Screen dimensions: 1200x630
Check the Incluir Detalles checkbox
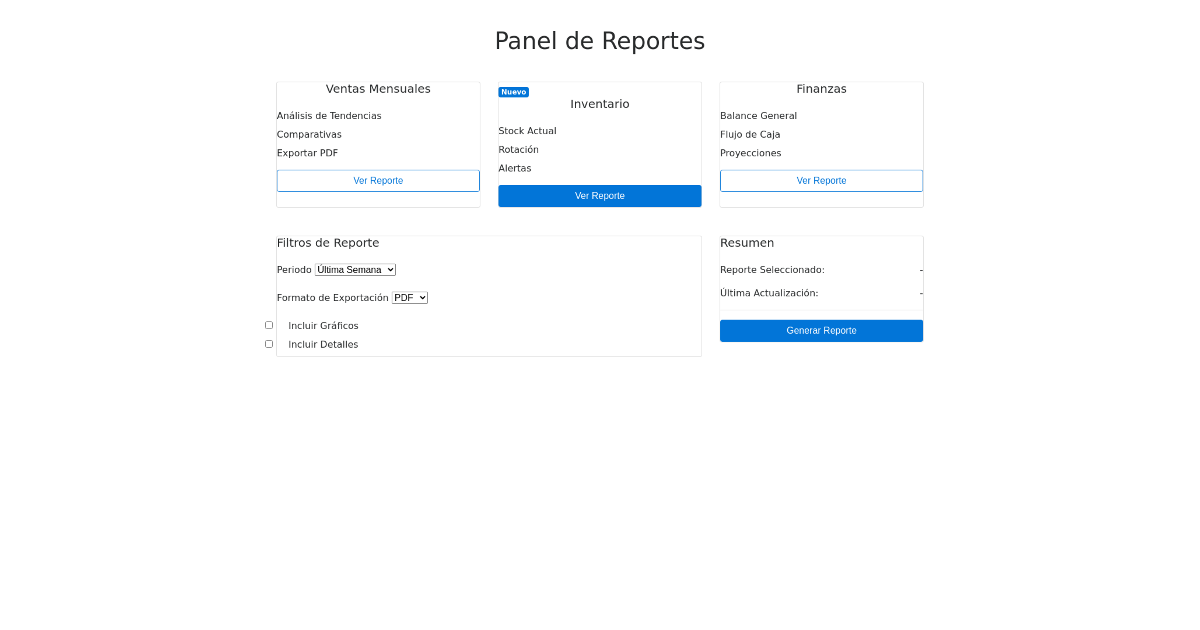269,344
